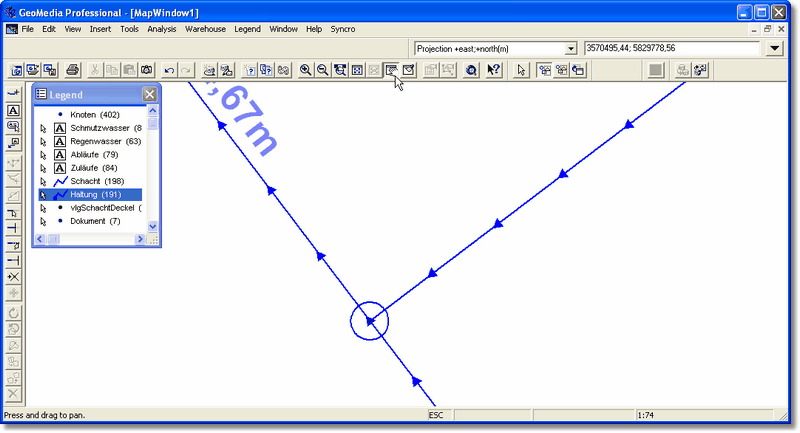This screenshot has height=433, width=800.
Task: Activate the Select Tool arrow icon
Action: pyautogui.click(x=520, y=70)
